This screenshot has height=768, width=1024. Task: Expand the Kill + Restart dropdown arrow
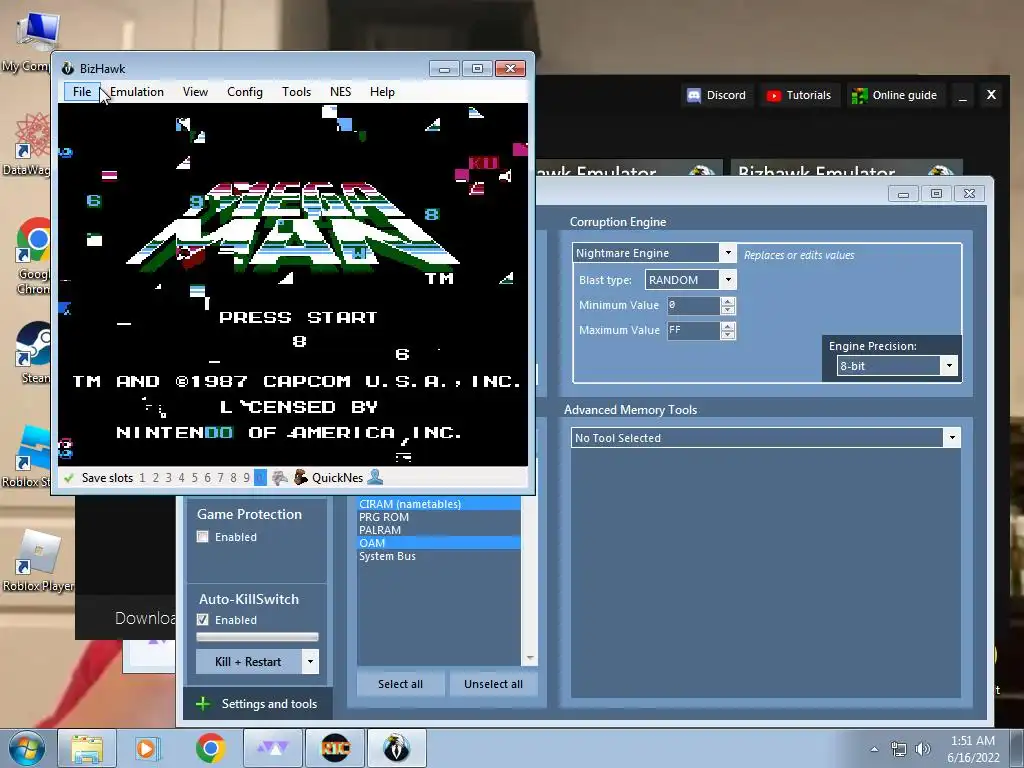pyautogui.click(x=310, y=662)
